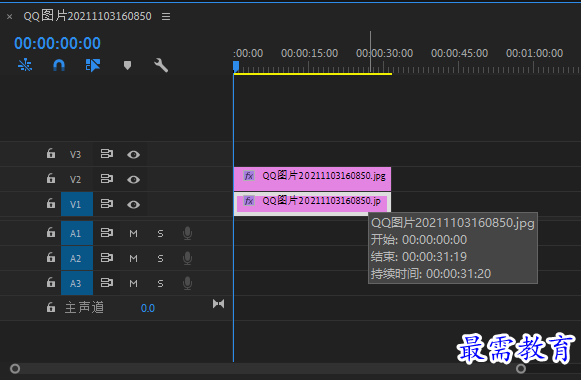Toggle Linked Selection icon

pos(93,65)
